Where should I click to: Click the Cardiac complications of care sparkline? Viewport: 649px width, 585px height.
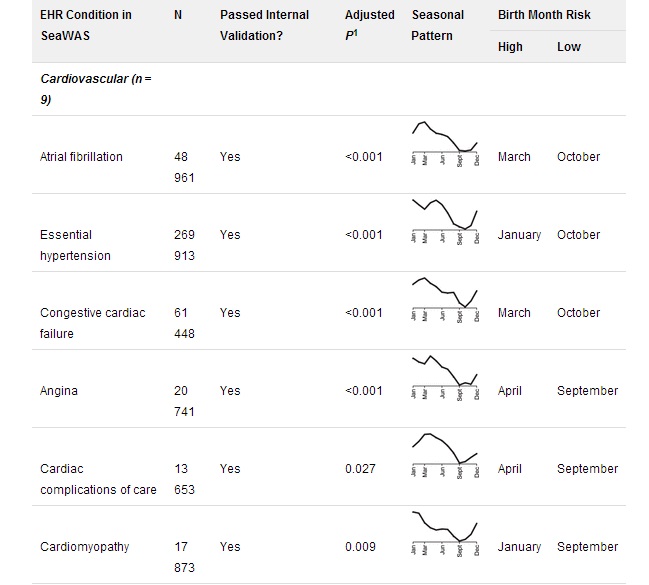tap(445, 455)
